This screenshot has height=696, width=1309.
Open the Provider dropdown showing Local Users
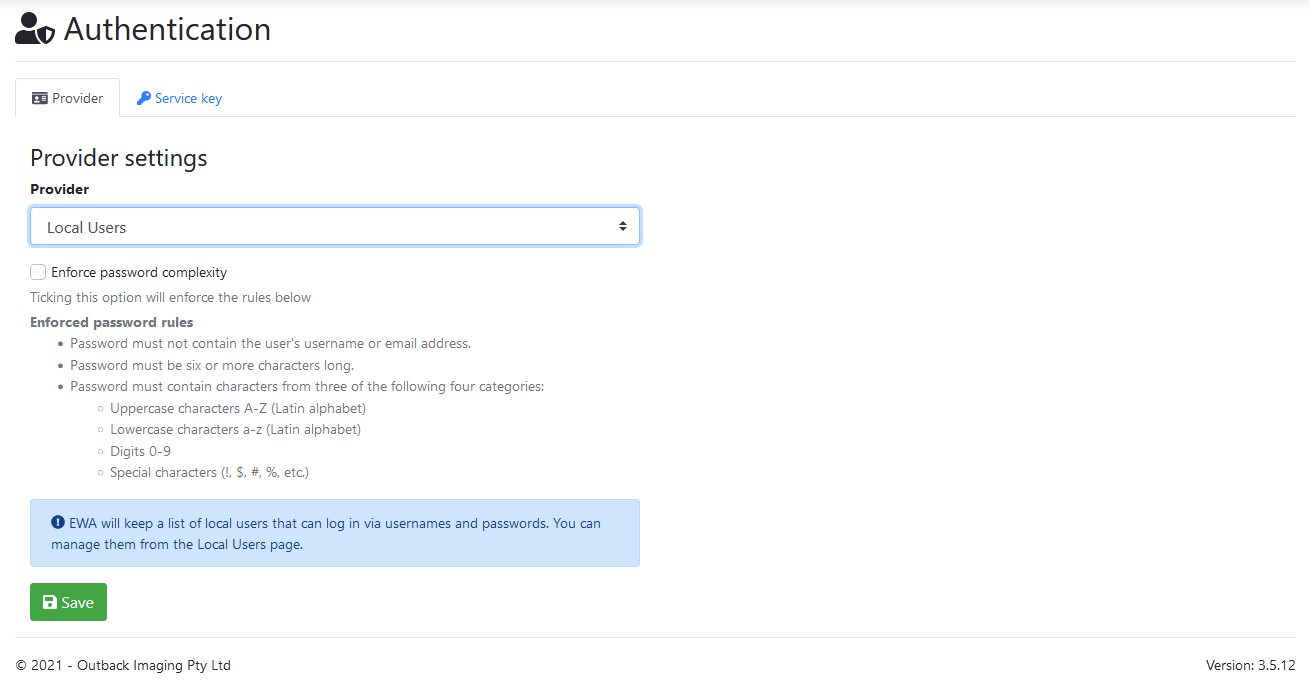320,227
